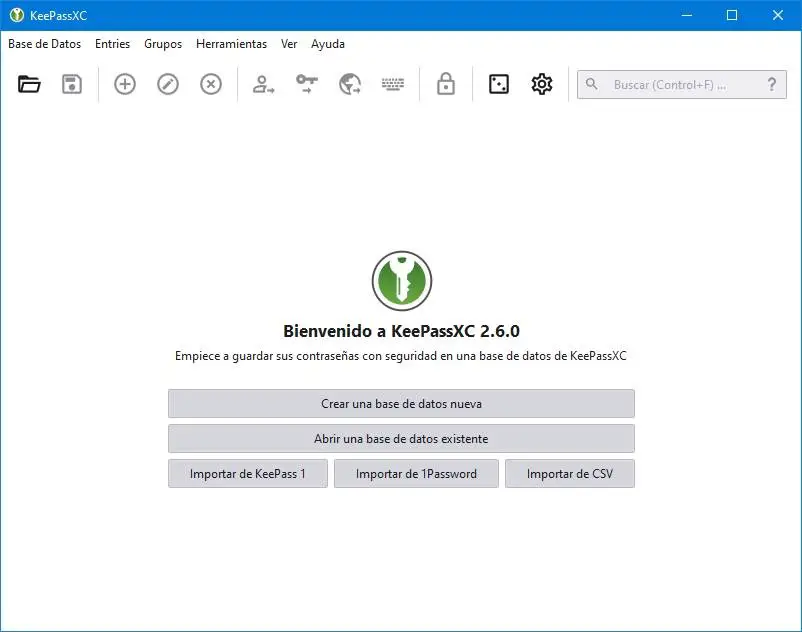Click the open database folder icon
Image resolution: width=802 pixels, height=632 pixels.
pyautogui.click(x=29, y=84)
